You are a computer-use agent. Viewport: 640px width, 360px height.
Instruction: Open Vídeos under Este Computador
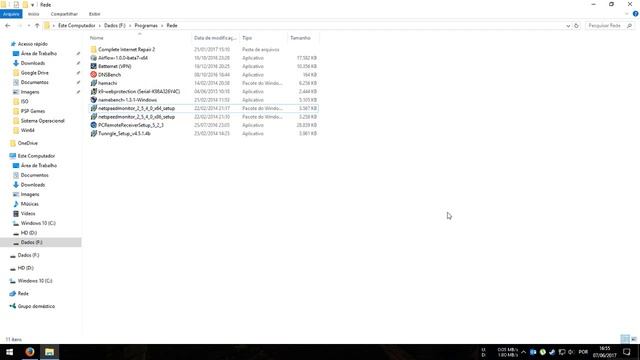click(28, 213)
